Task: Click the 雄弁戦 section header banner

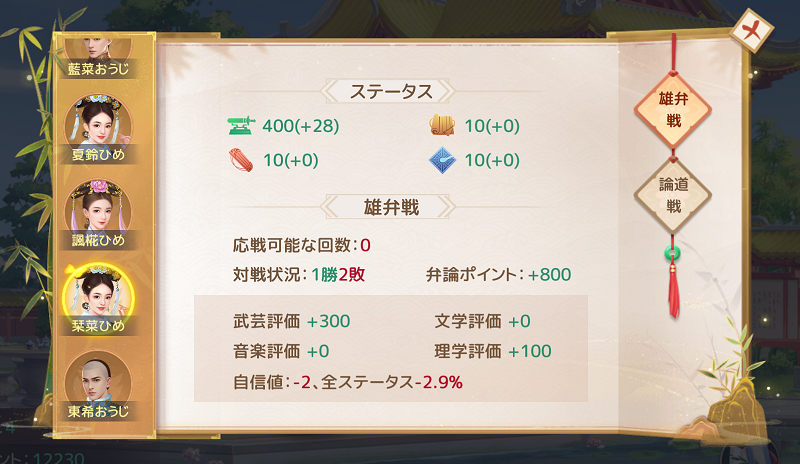Action: point(390,207)
